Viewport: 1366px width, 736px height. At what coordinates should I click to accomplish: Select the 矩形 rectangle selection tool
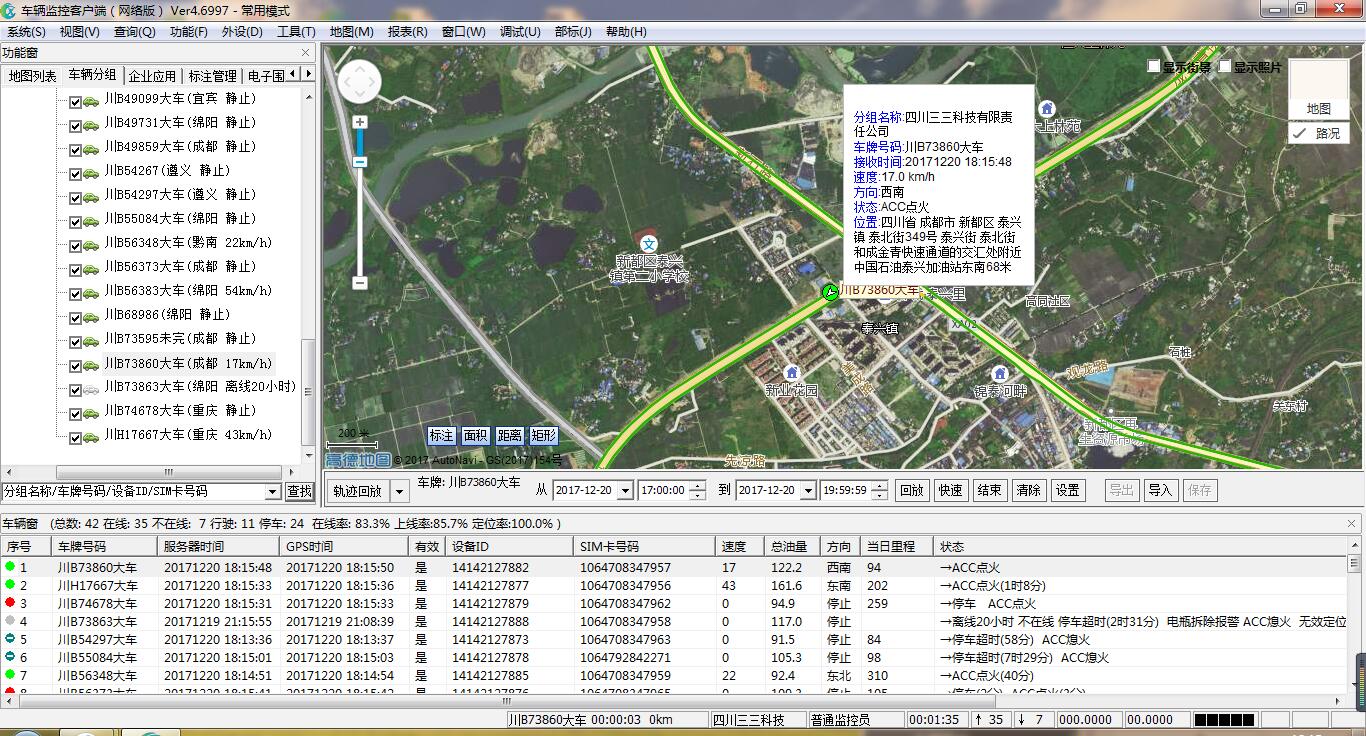(x=543, y=436)
